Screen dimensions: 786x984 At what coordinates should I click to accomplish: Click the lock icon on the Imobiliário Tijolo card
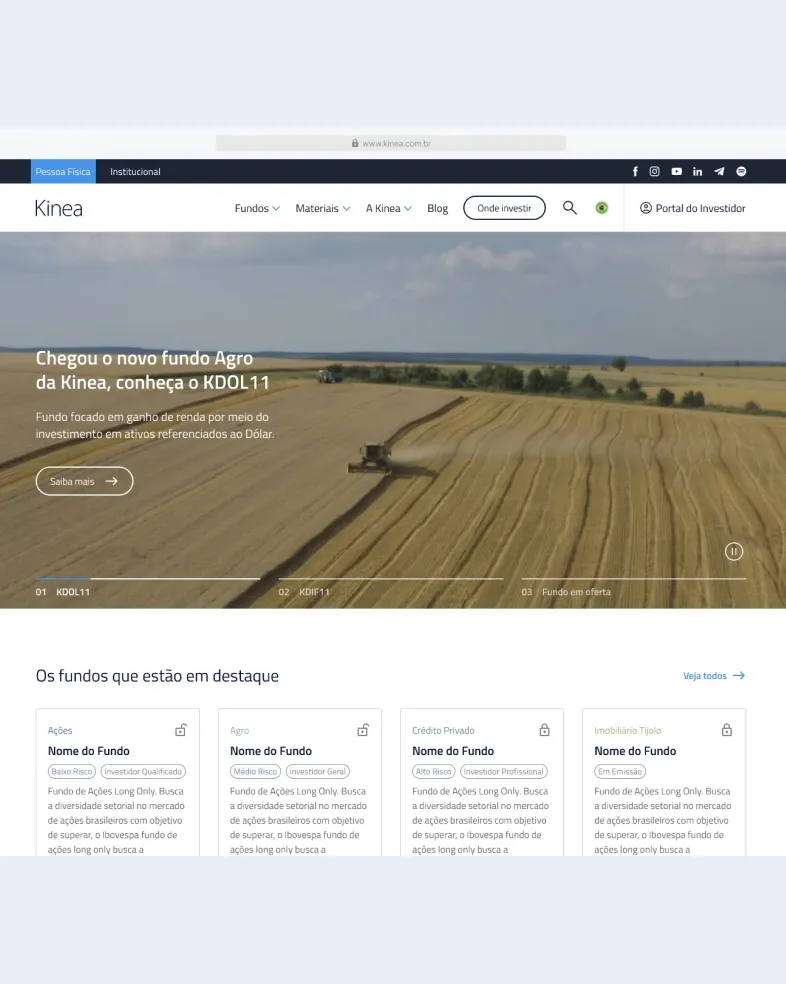726,730
